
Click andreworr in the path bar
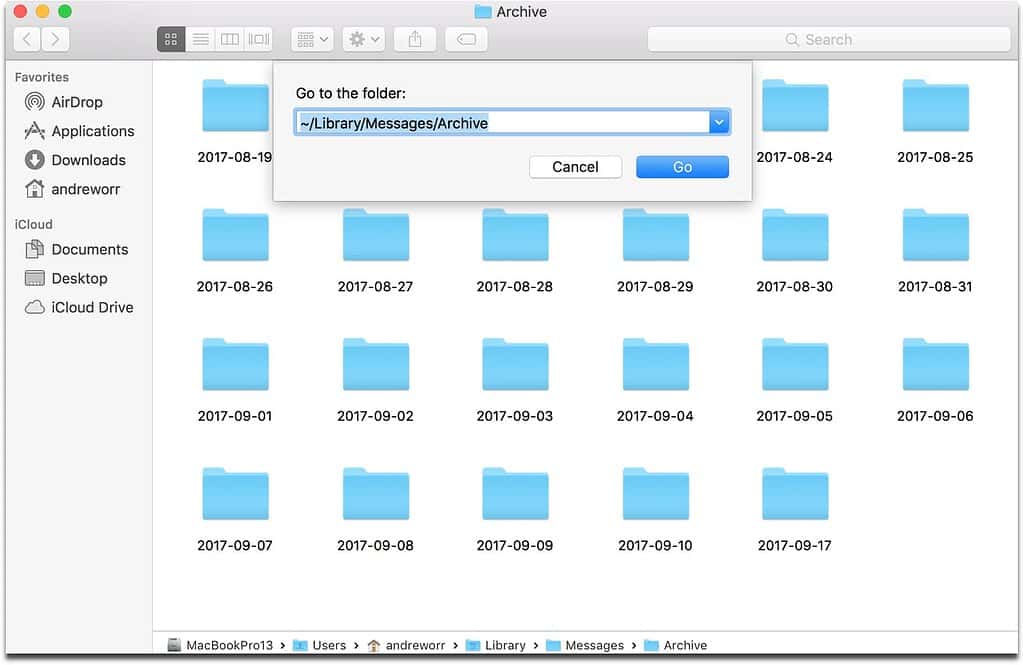pyautogui.click(x=406, y=645)
